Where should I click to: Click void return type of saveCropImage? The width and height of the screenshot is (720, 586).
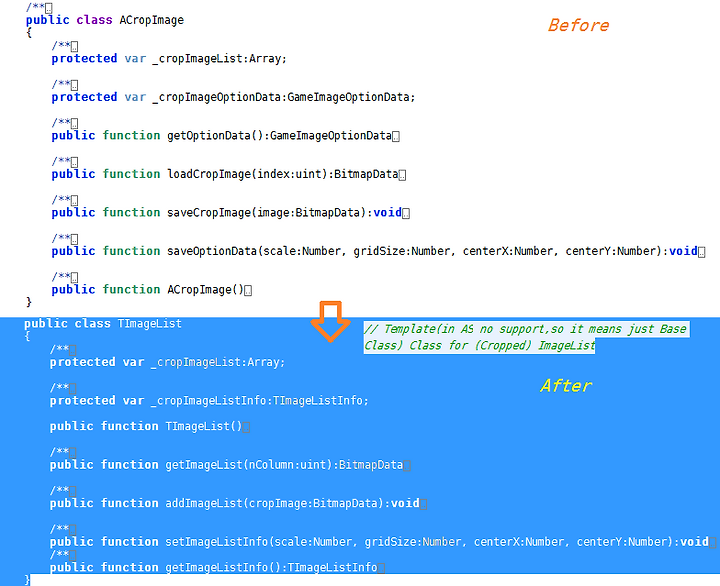(x=388, y=213)
